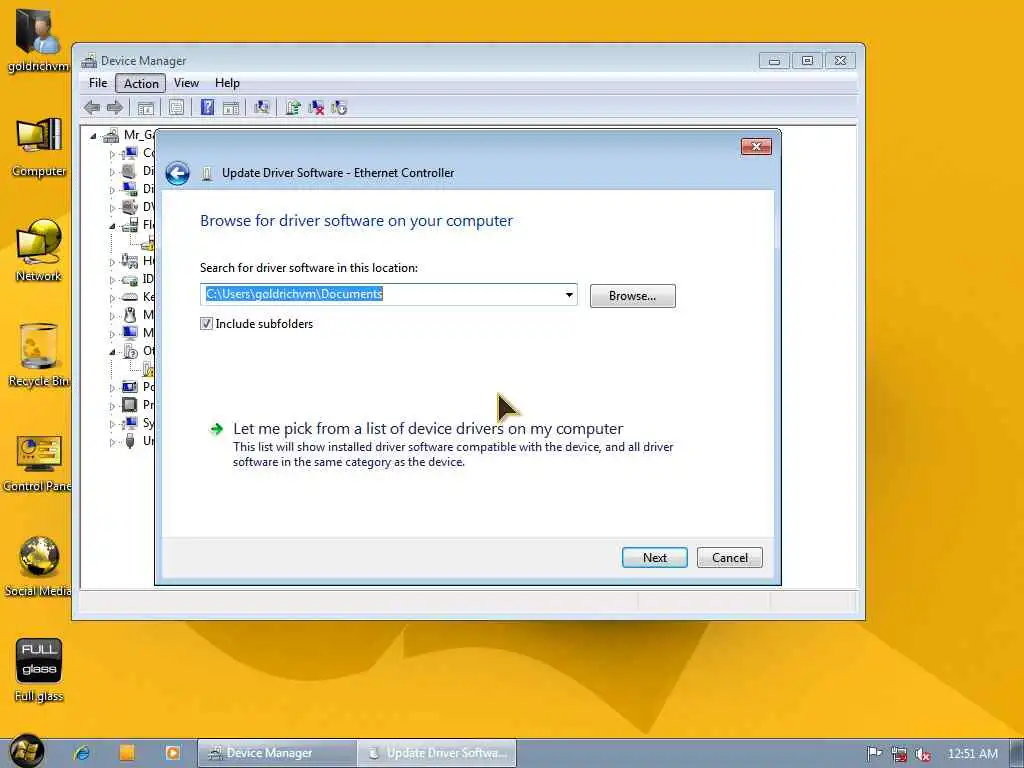Screen dimensions: 1024x768
Task: Open the View menu
Action: point(186,83)
